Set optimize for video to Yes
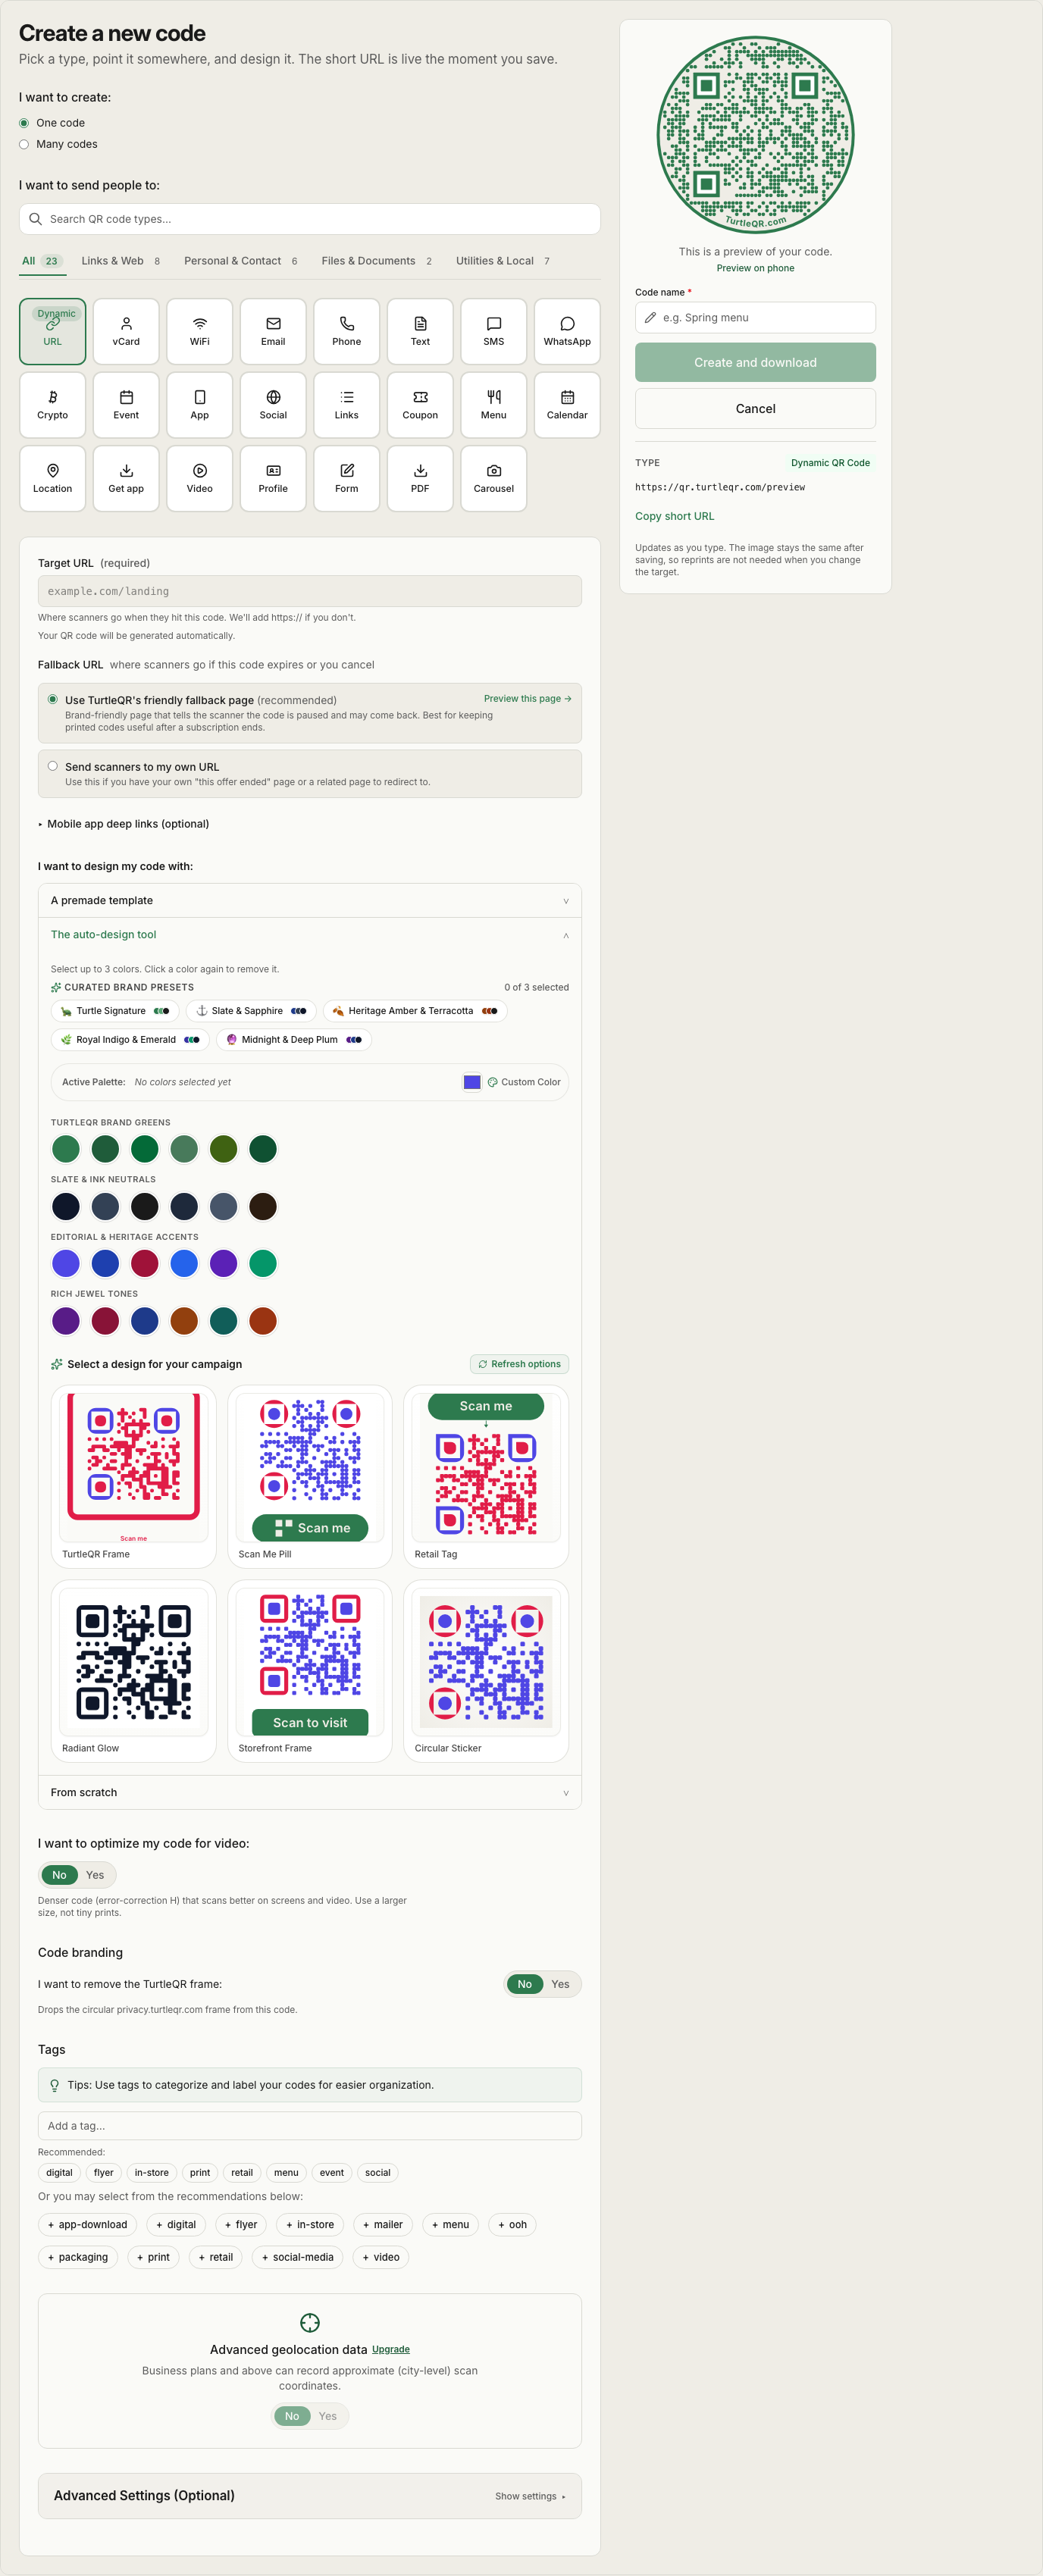Screen dimensions: 1043x2576 (95, 1875)
